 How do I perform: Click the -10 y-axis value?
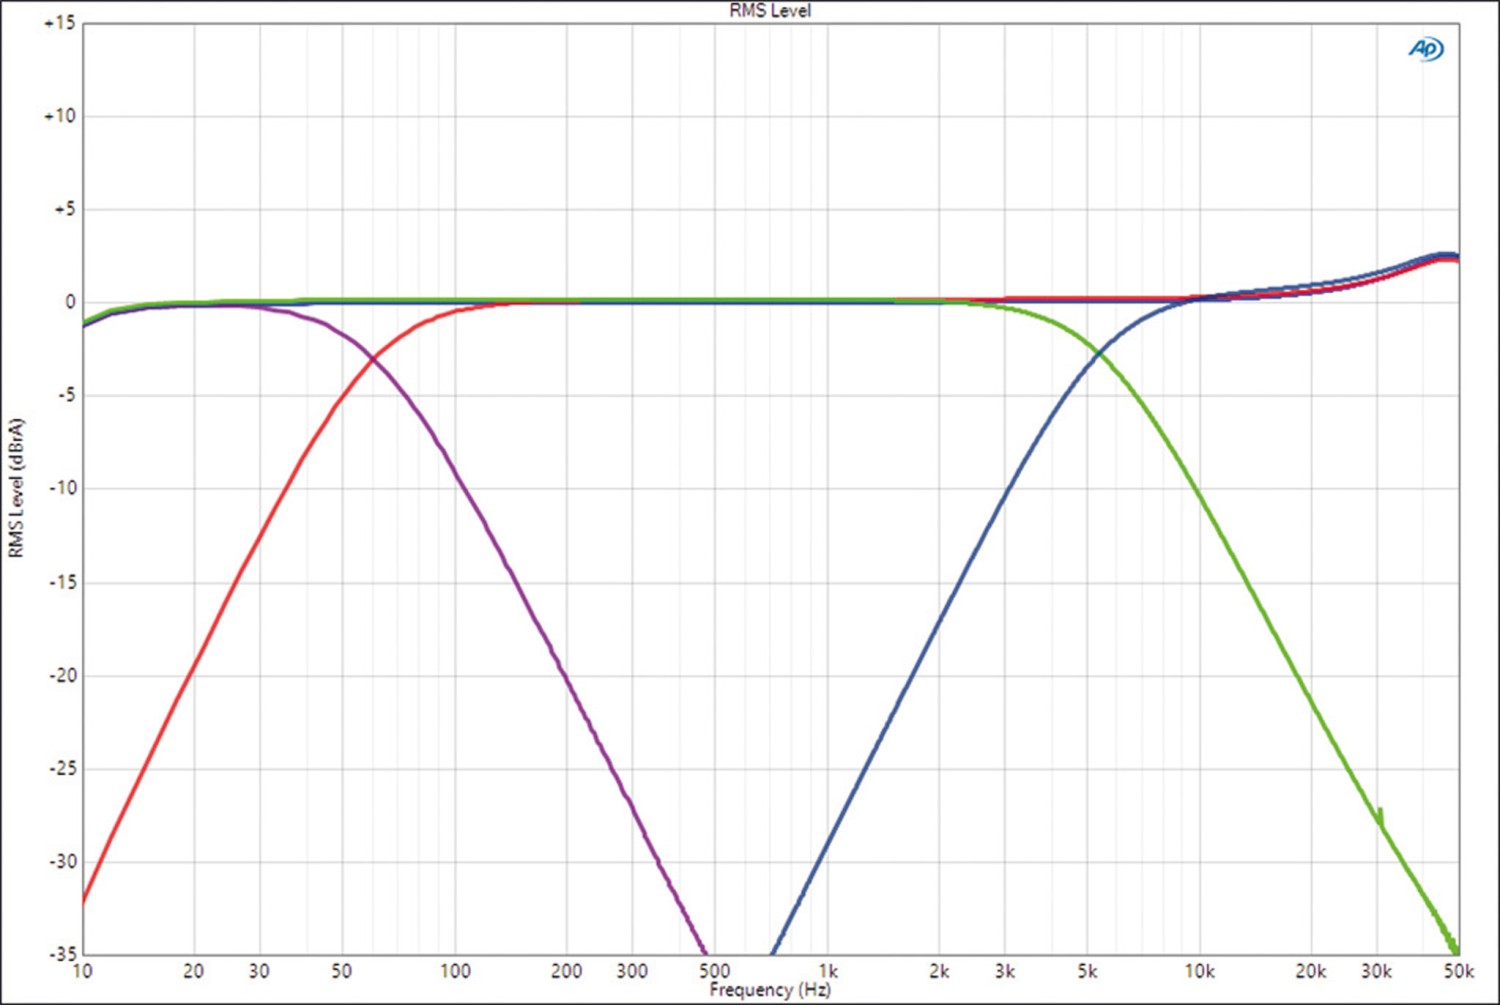click(62, 488)
